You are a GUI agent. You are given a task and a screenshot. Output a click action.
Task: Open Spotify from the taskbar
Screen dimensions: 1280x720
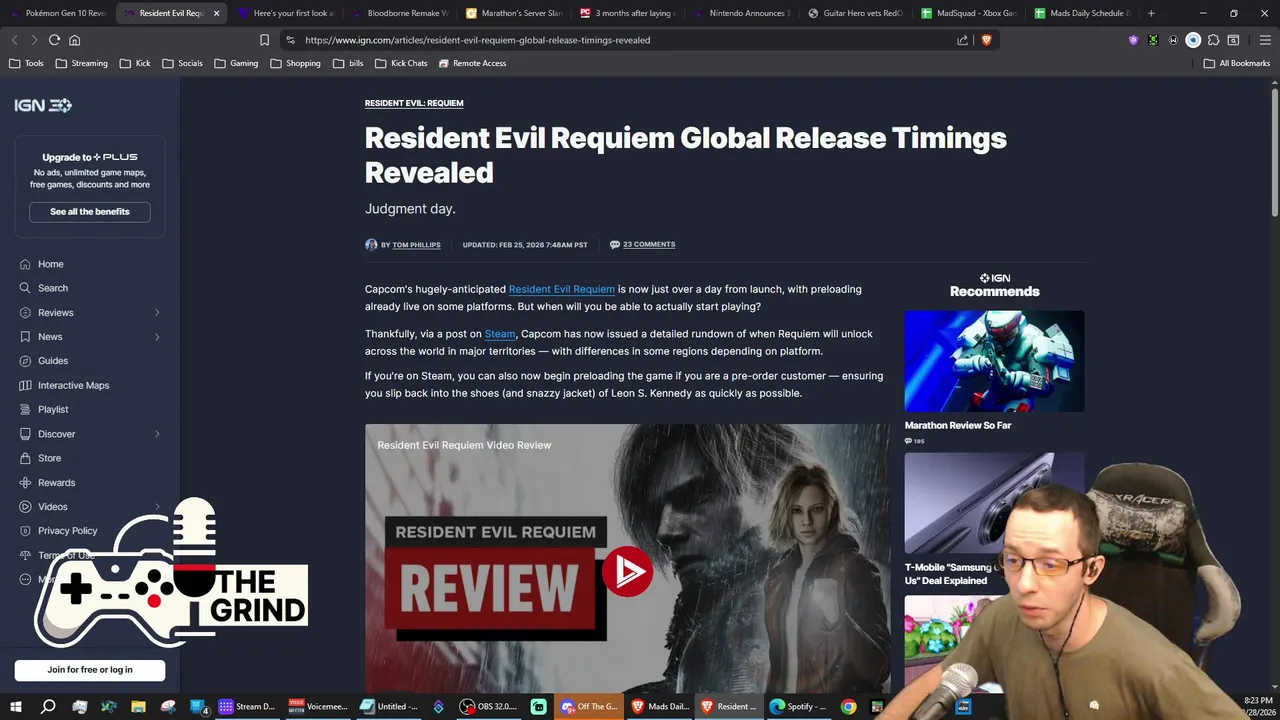[x=796, y=706]
